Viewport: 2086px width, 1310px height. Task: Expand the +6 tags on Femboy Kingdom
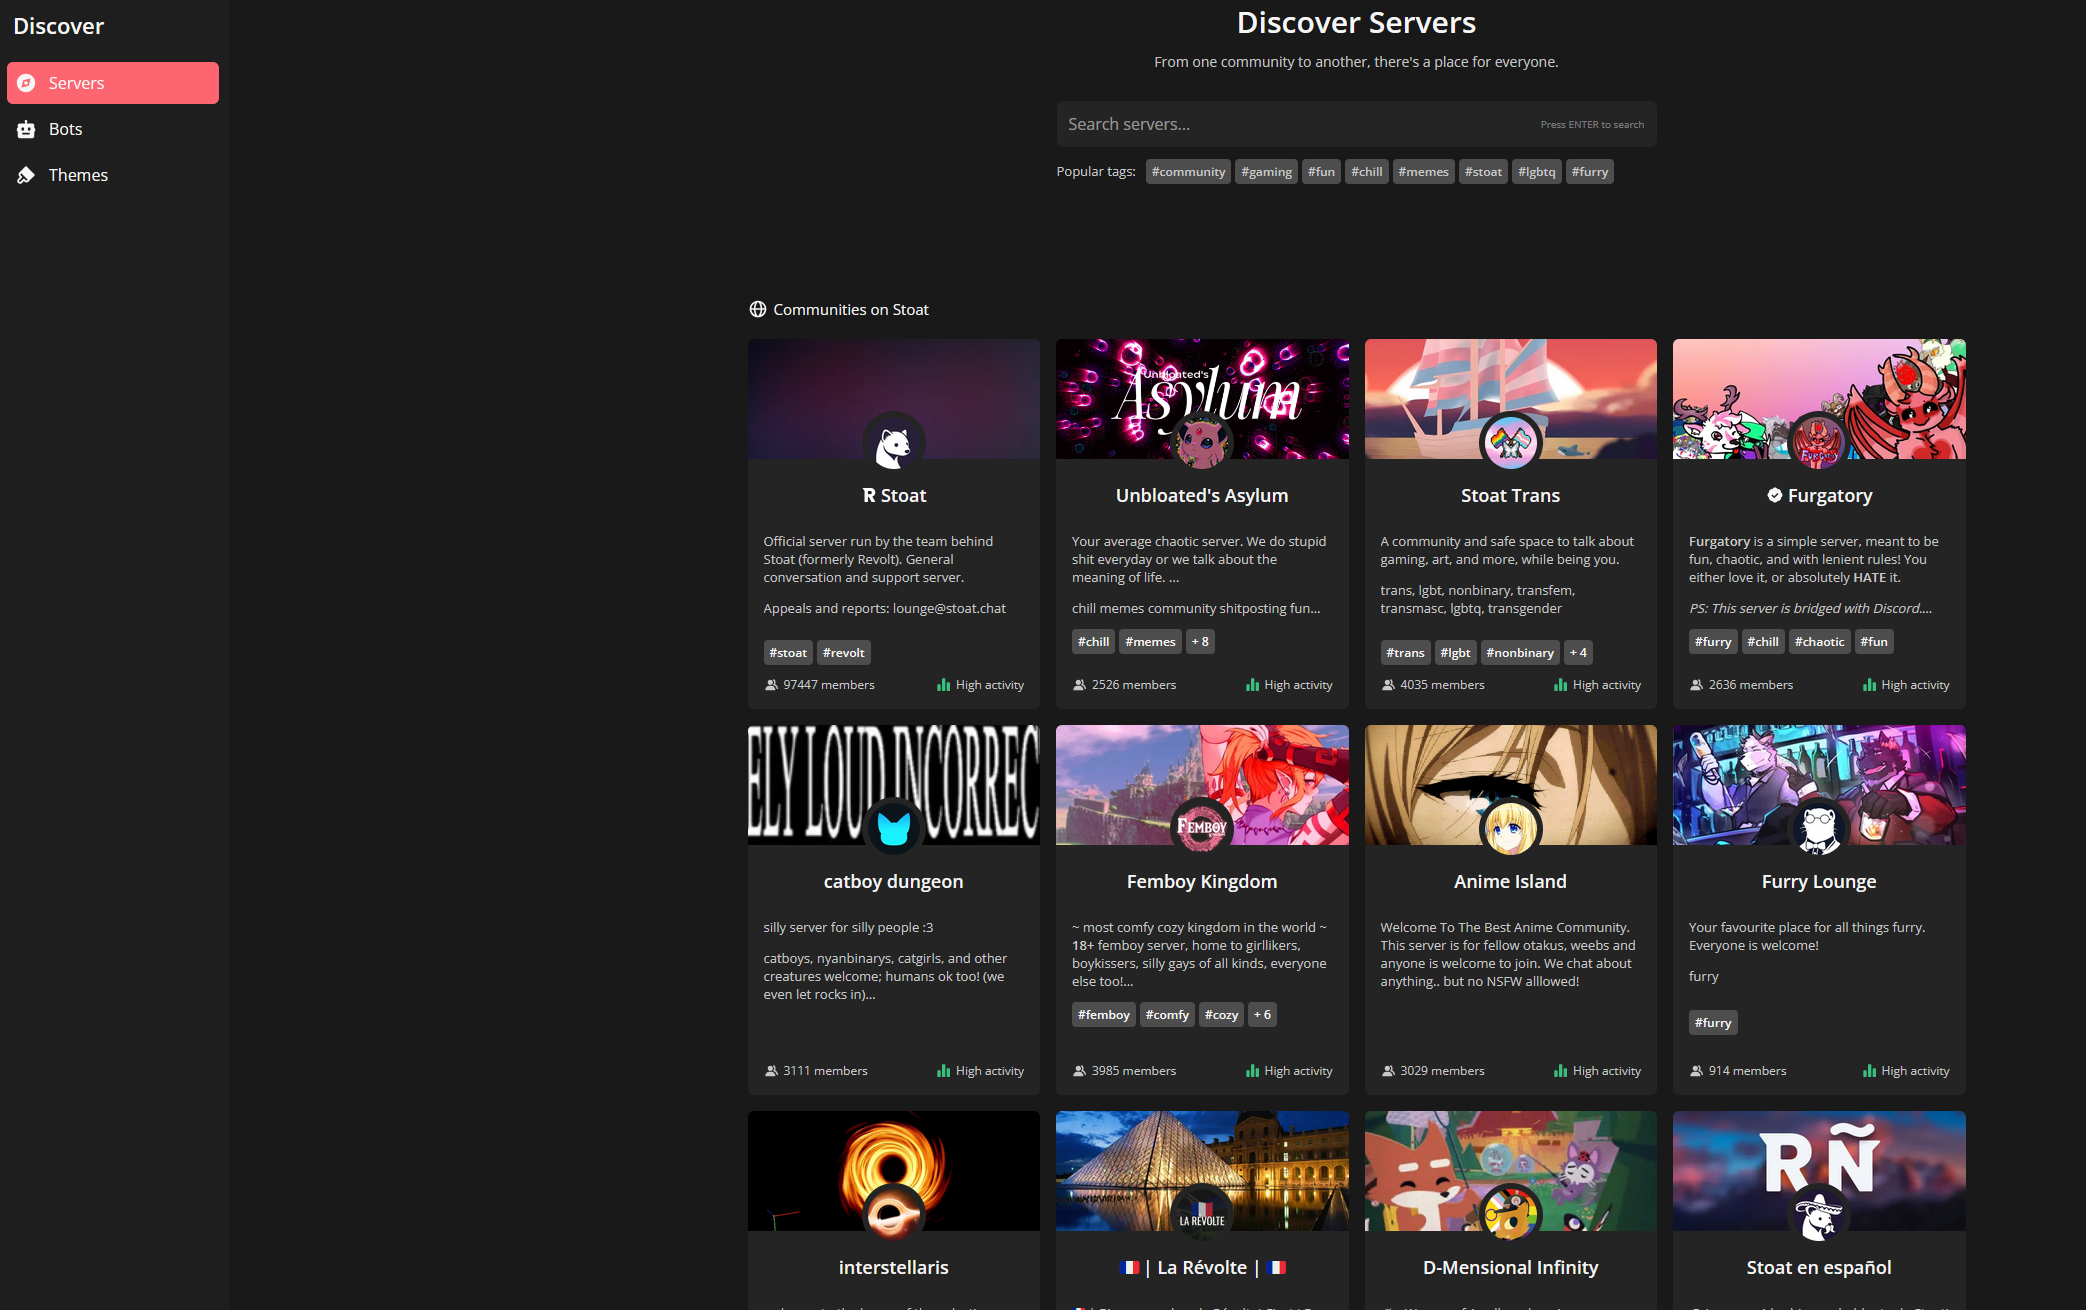pyautogui.click(x=1262, y=1015)
